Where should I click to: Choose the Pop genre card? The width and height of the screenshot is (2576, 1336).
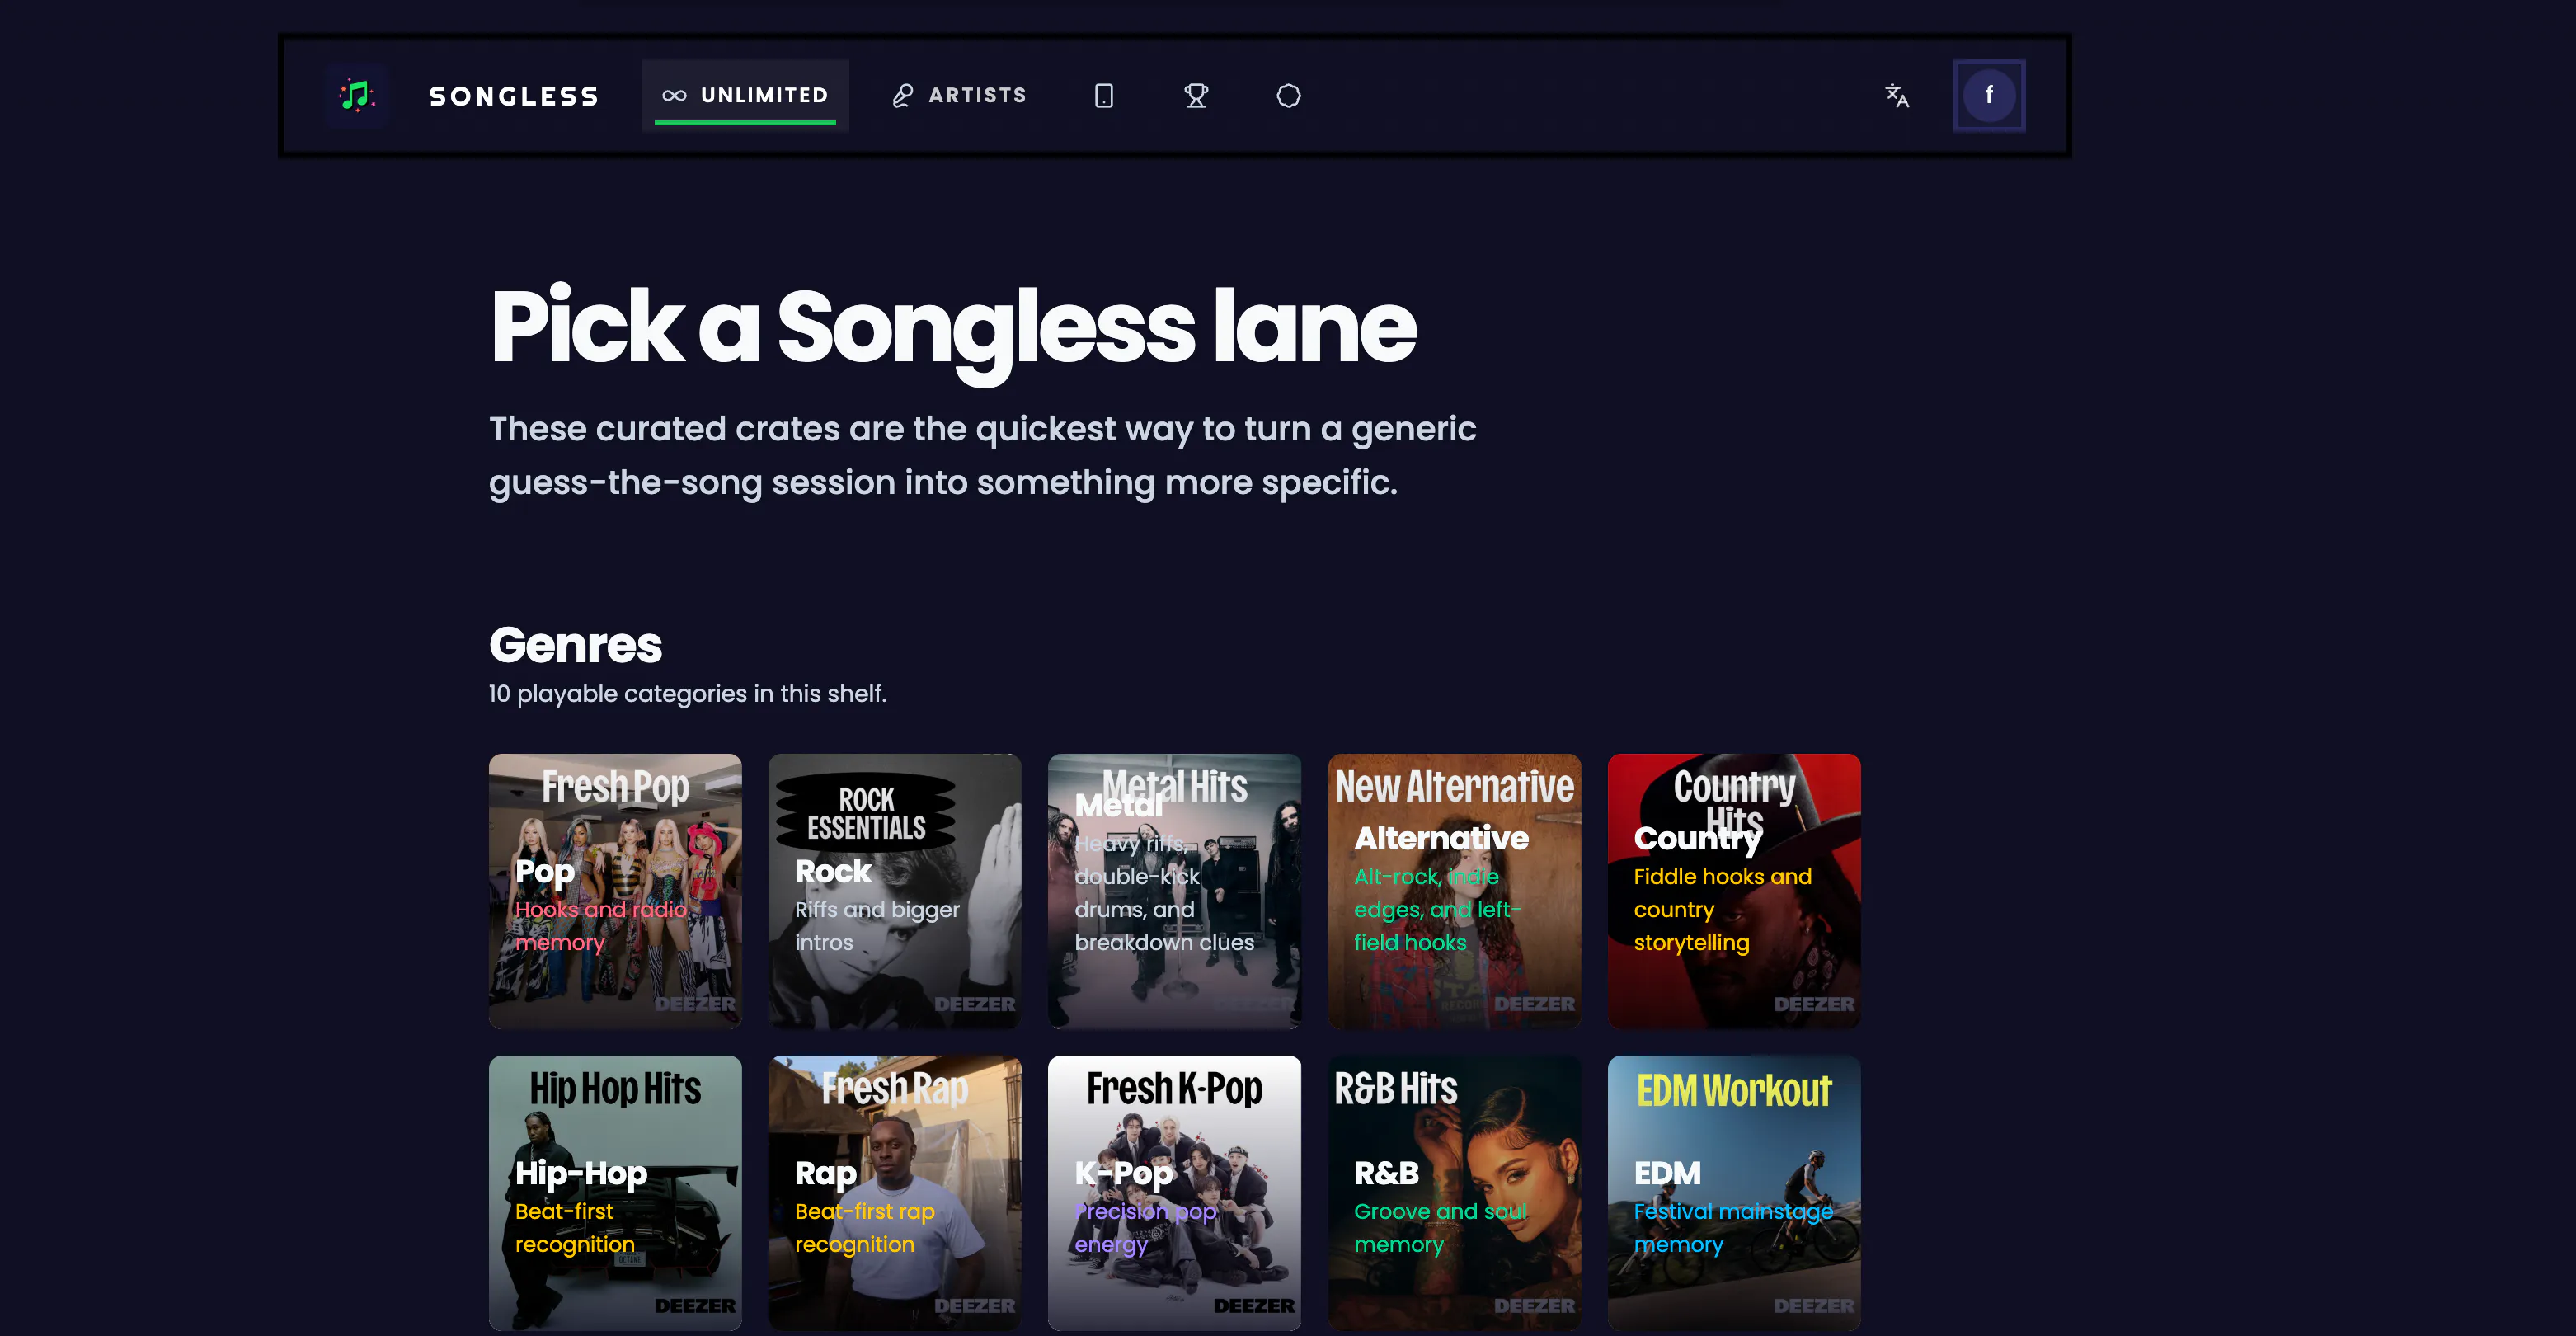(615, 891)
